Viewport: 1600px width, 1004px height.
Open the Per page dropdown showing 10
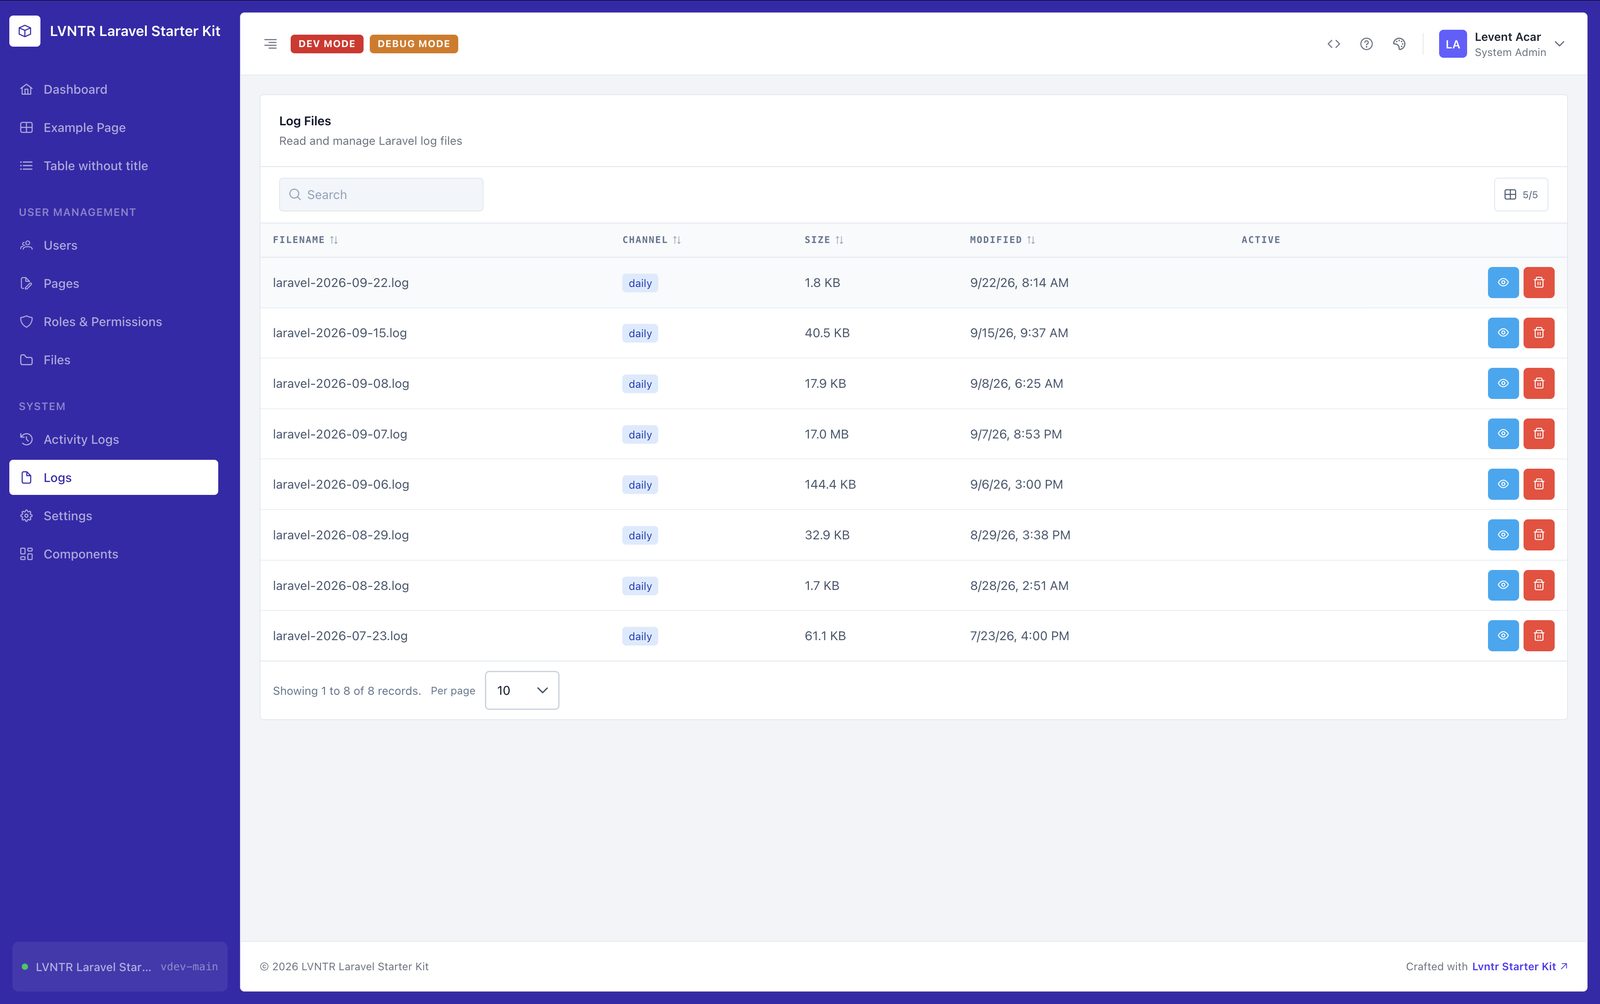pyautogui.click(x=522, y=691)
